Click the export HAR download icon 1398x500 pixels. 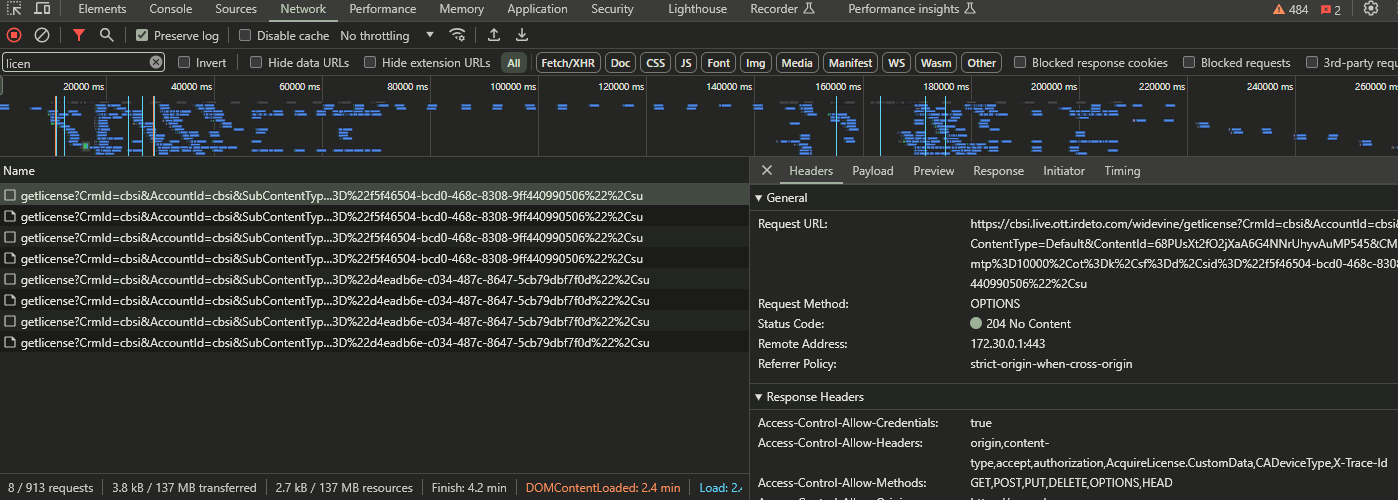pyautogui.click(x=521, y=35)
